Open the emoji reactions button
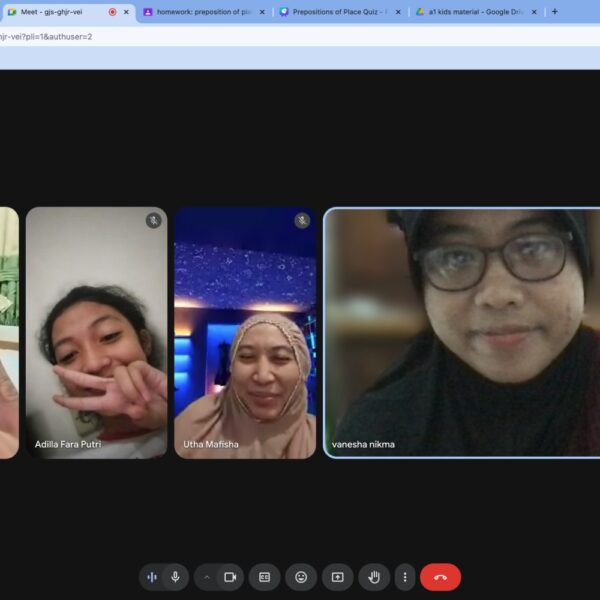The width and height of the screenshot is (600, 600). coord(301,577)
